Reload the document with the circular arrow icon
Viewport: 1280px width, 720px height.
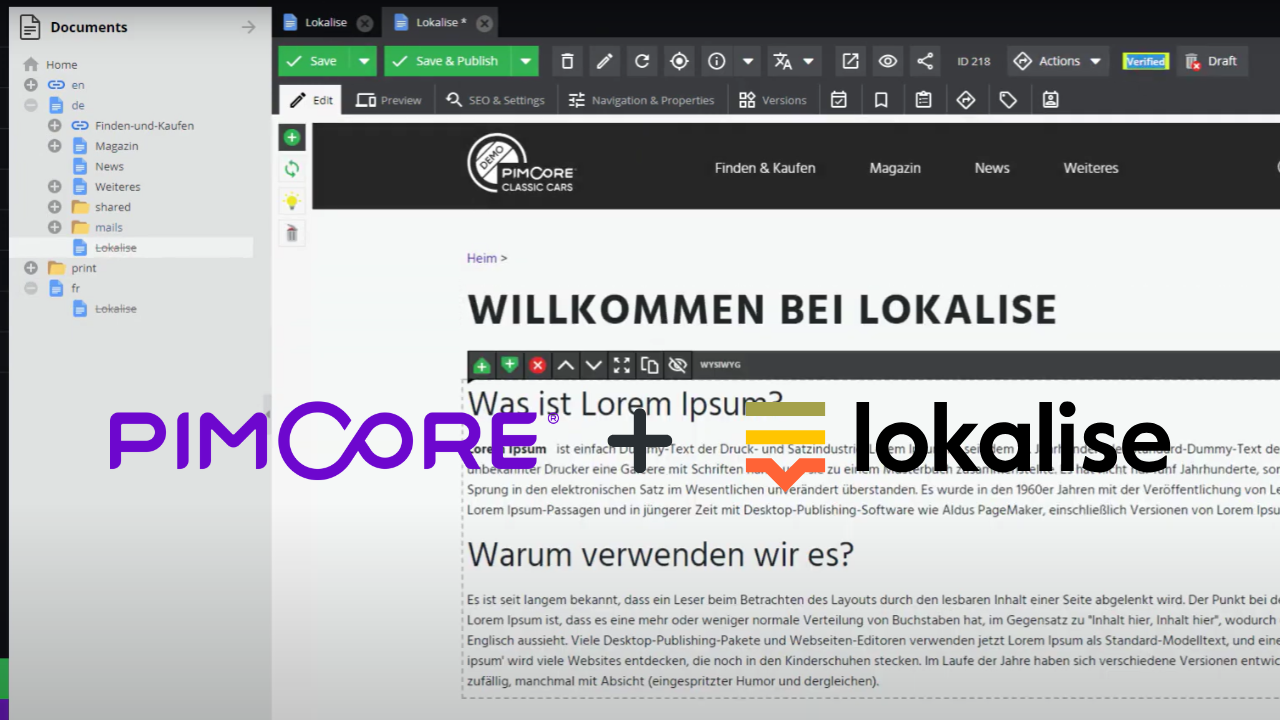click(642, 61)
